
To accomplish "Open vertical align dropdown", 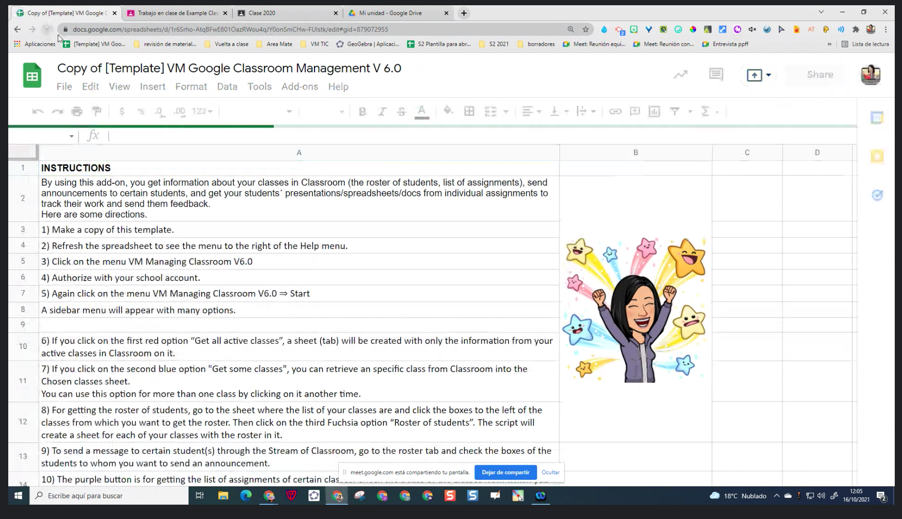I will click(x=559, y=112).
